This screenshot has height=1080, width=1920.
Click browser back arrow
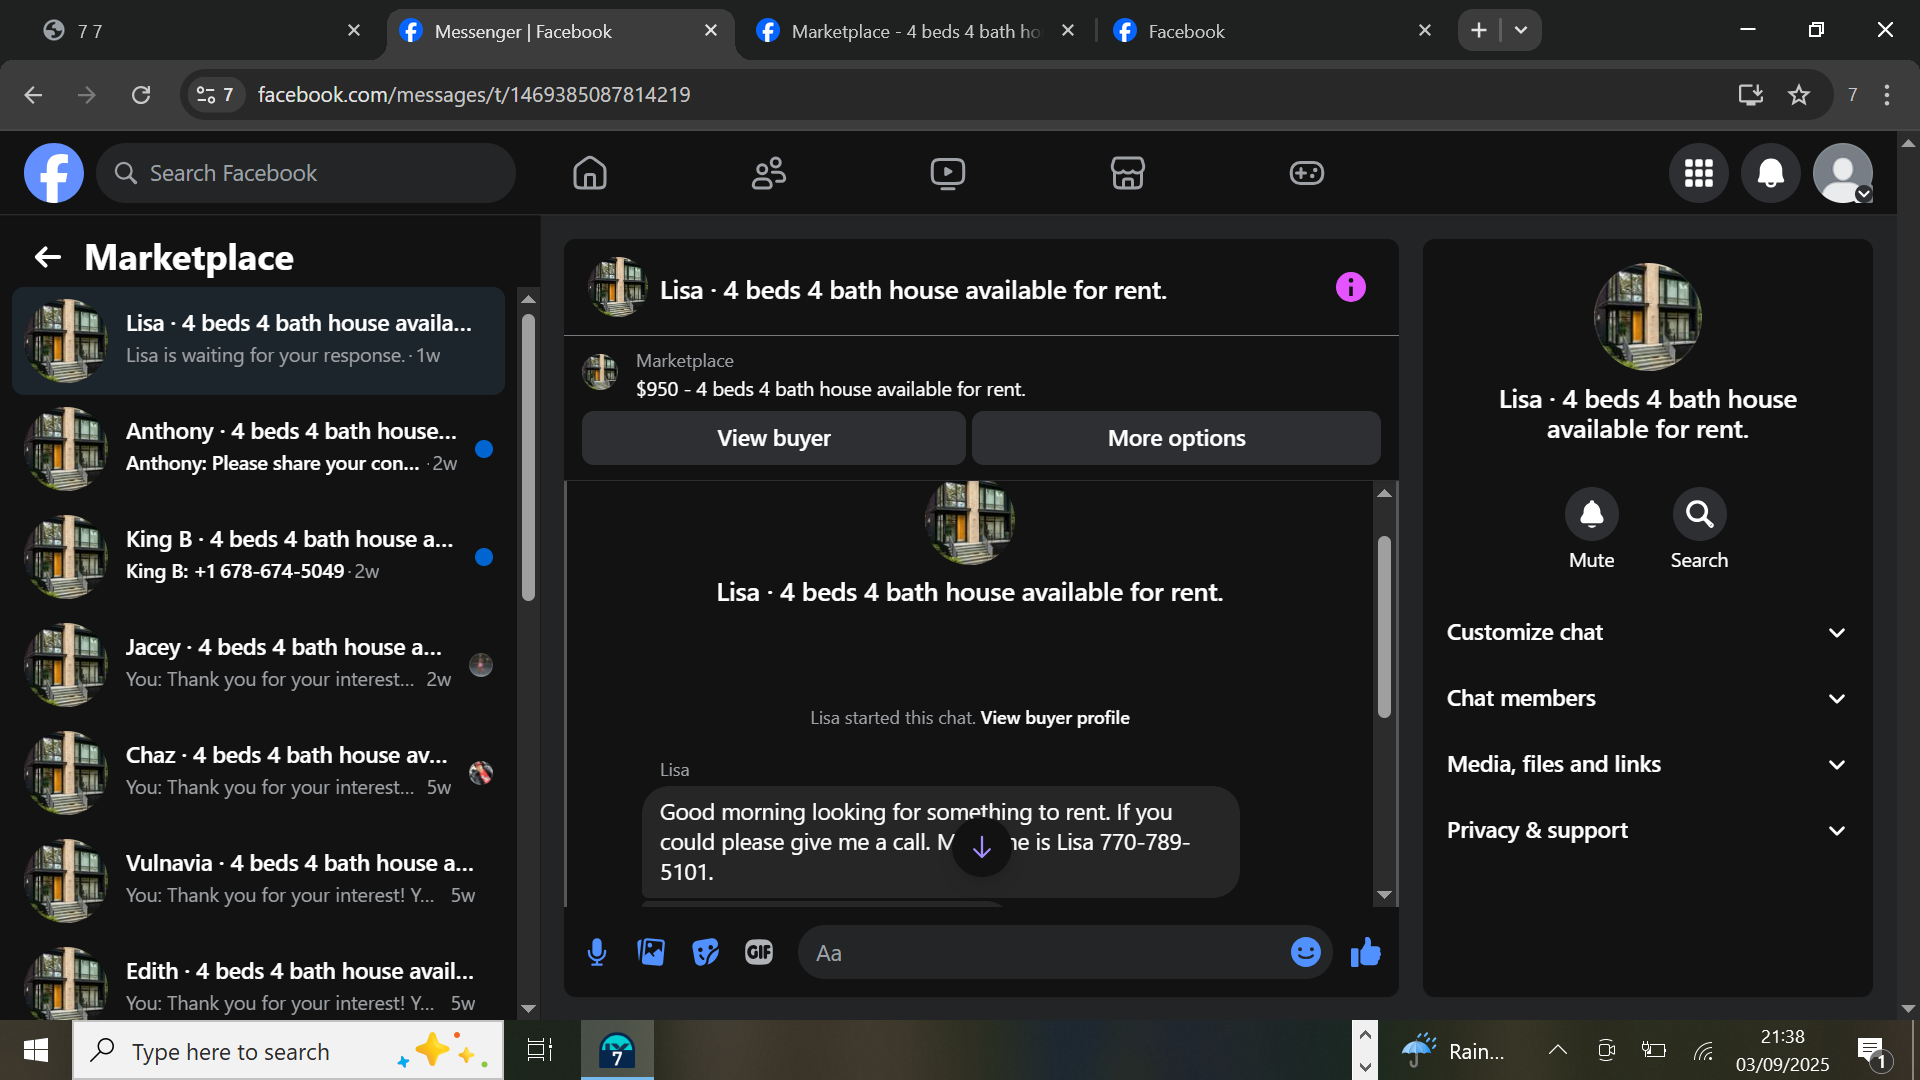33,95
